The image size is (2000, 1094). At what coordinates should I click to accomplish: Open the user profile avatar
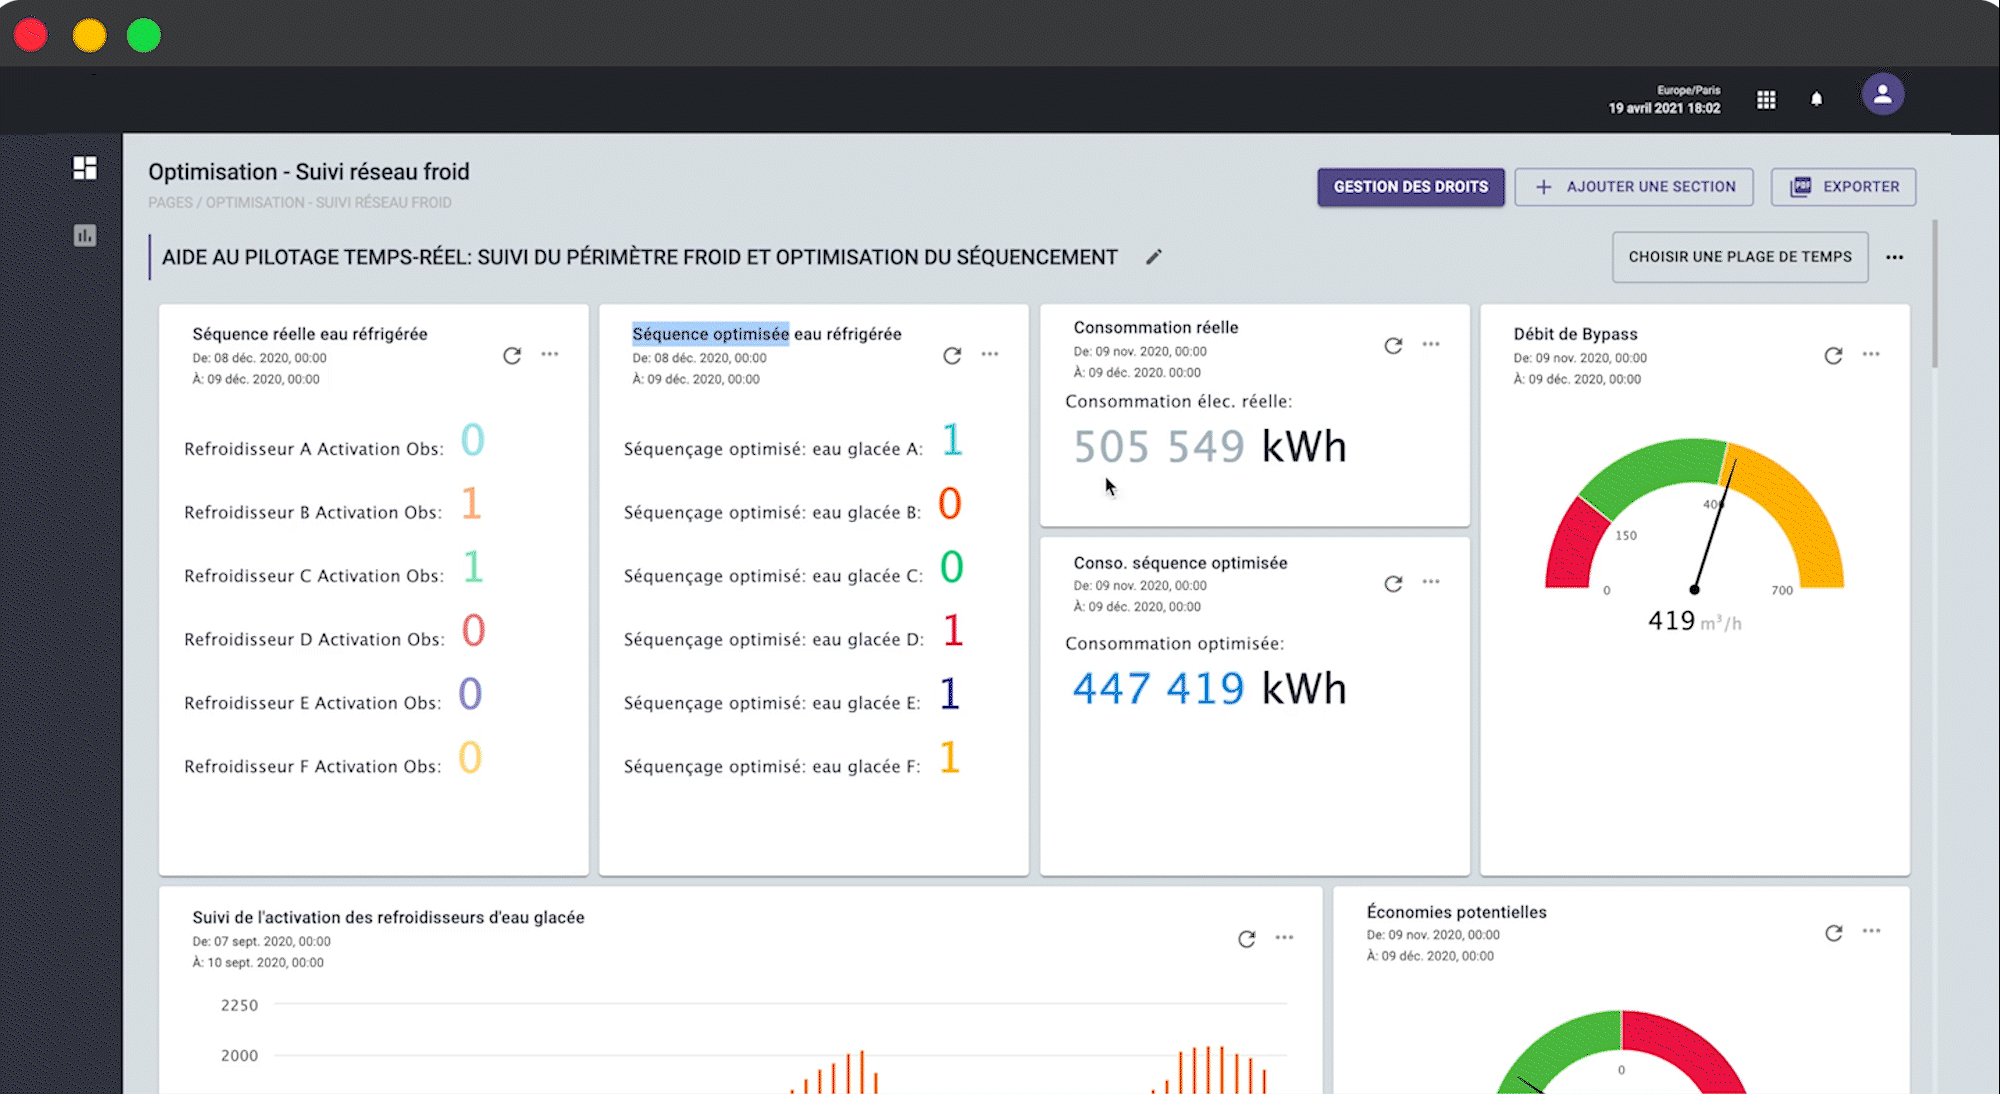click(1882, 95)
